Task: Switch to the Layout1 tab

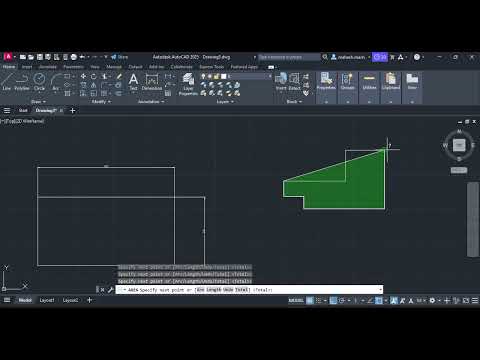Action: pyautogui.click(x=47, y=300)
